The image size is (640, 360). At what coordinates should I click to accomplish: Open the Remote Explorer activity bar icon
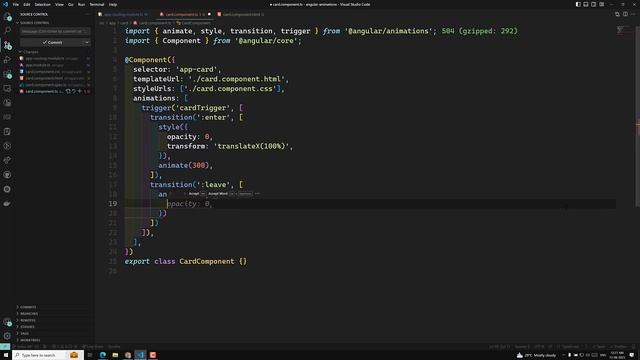click(x=7, y=88)
